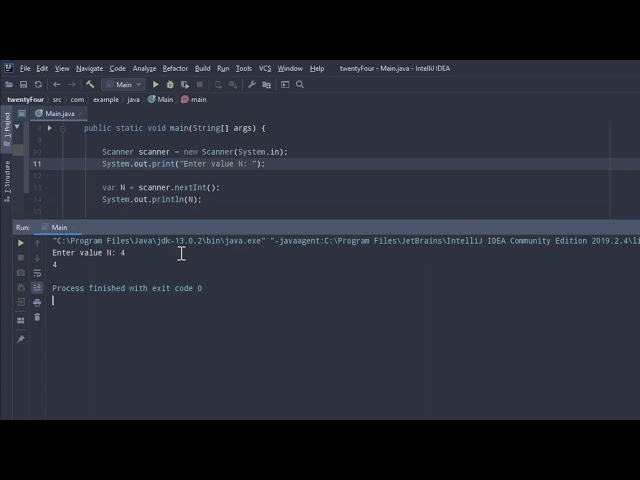Click the green Run button in the top toolbar
Screen dimensions: 640x480
pyautogui.click(x=156, y=84)
